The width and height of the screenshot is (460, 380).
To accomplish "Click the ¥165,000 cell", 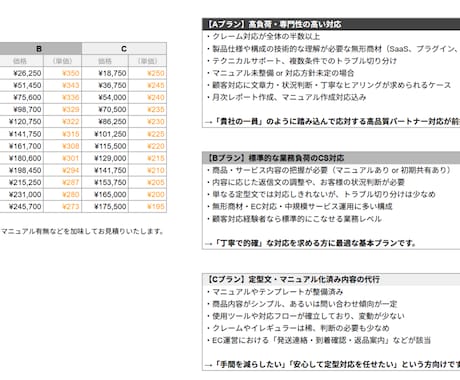I will [105, 195].
